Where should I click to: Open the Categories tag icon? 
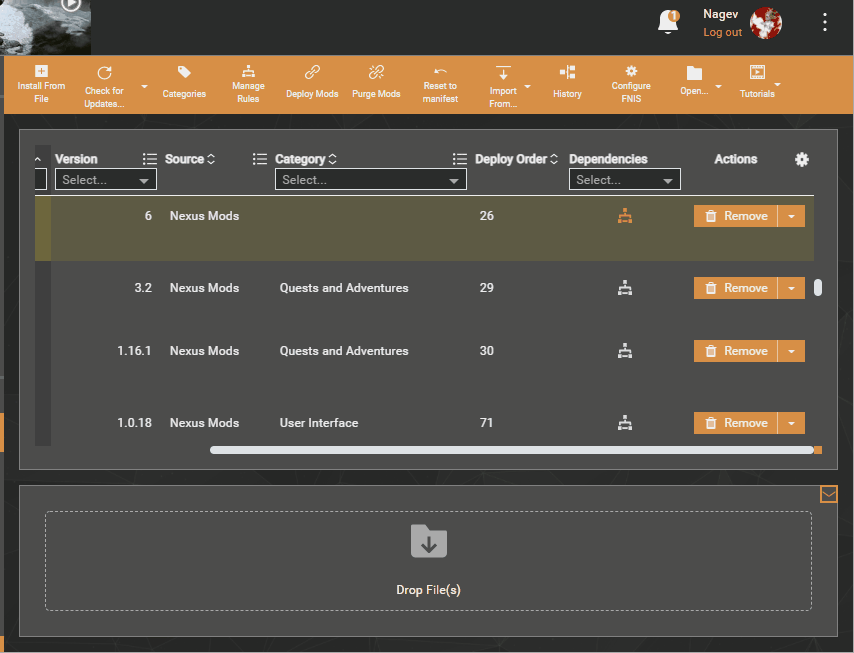[x=184, y=72]
